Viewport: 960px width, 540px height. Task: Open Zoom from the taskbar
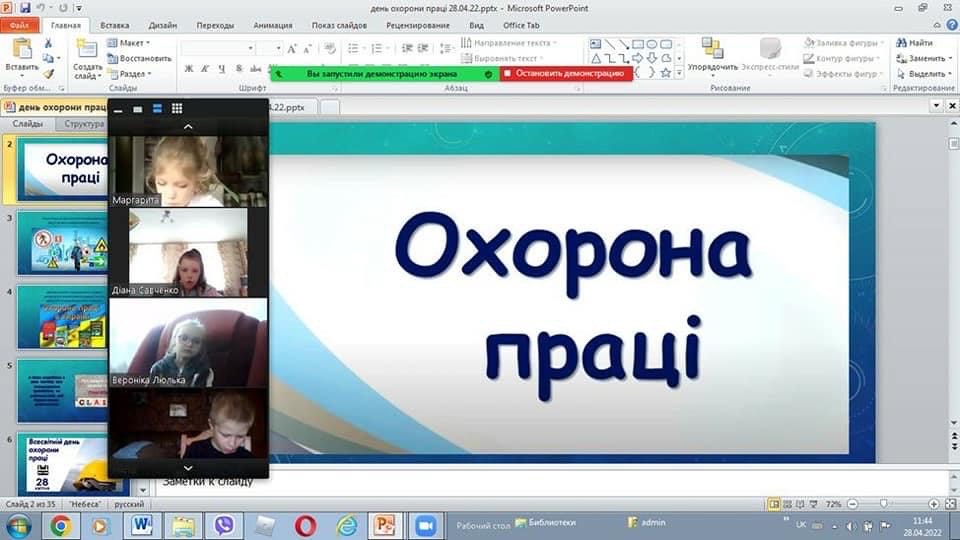(x=425, y=526)
